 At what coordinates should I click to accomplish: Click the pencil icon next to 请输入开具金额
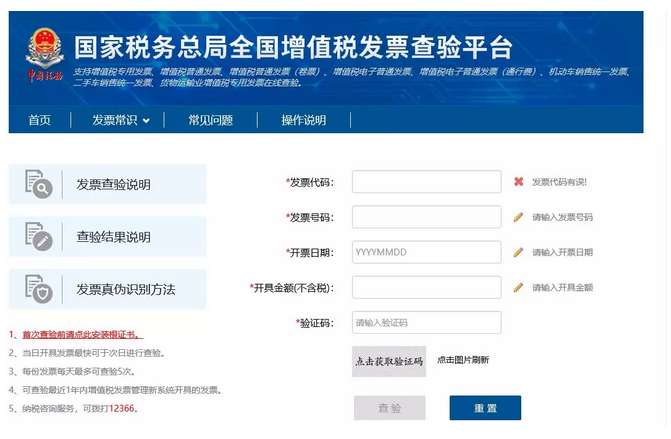coord(518,287)
